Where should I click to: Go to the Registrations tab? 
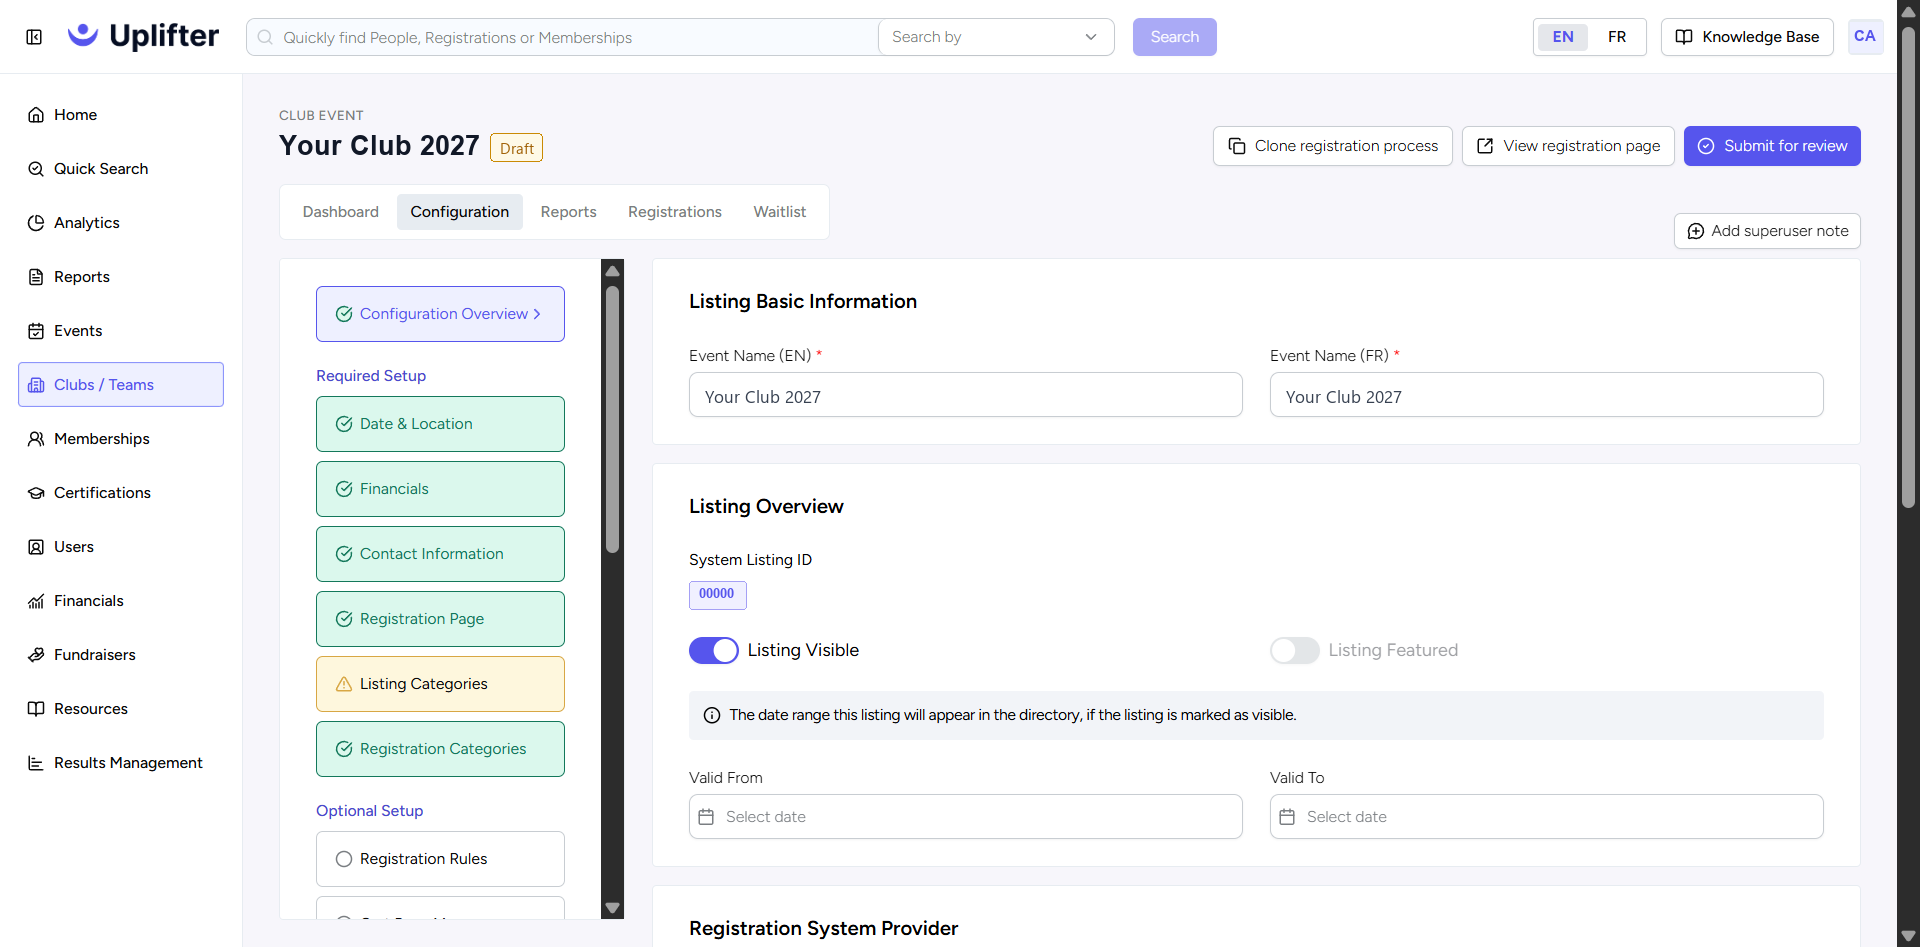click(675, 212)
